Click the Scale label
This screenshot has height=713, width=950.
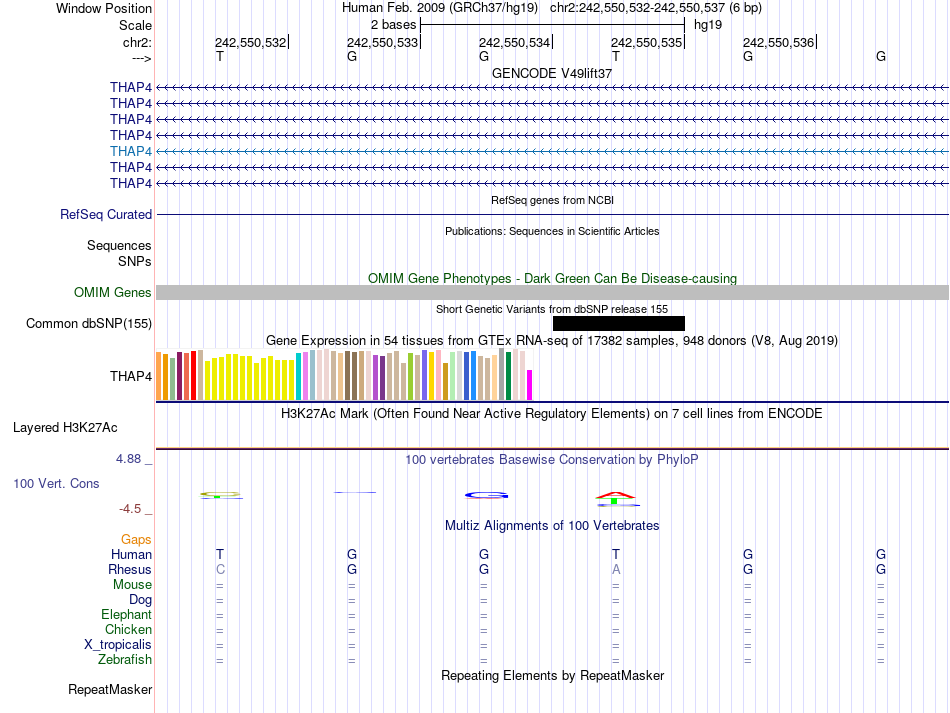tap(136, 25)
